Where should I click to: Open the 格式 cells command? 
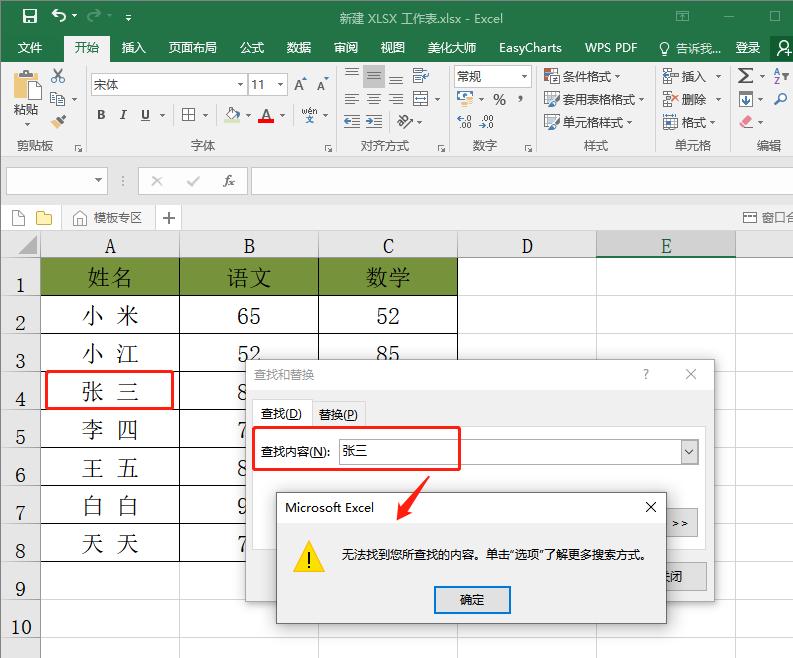click(x=689, y=122)
